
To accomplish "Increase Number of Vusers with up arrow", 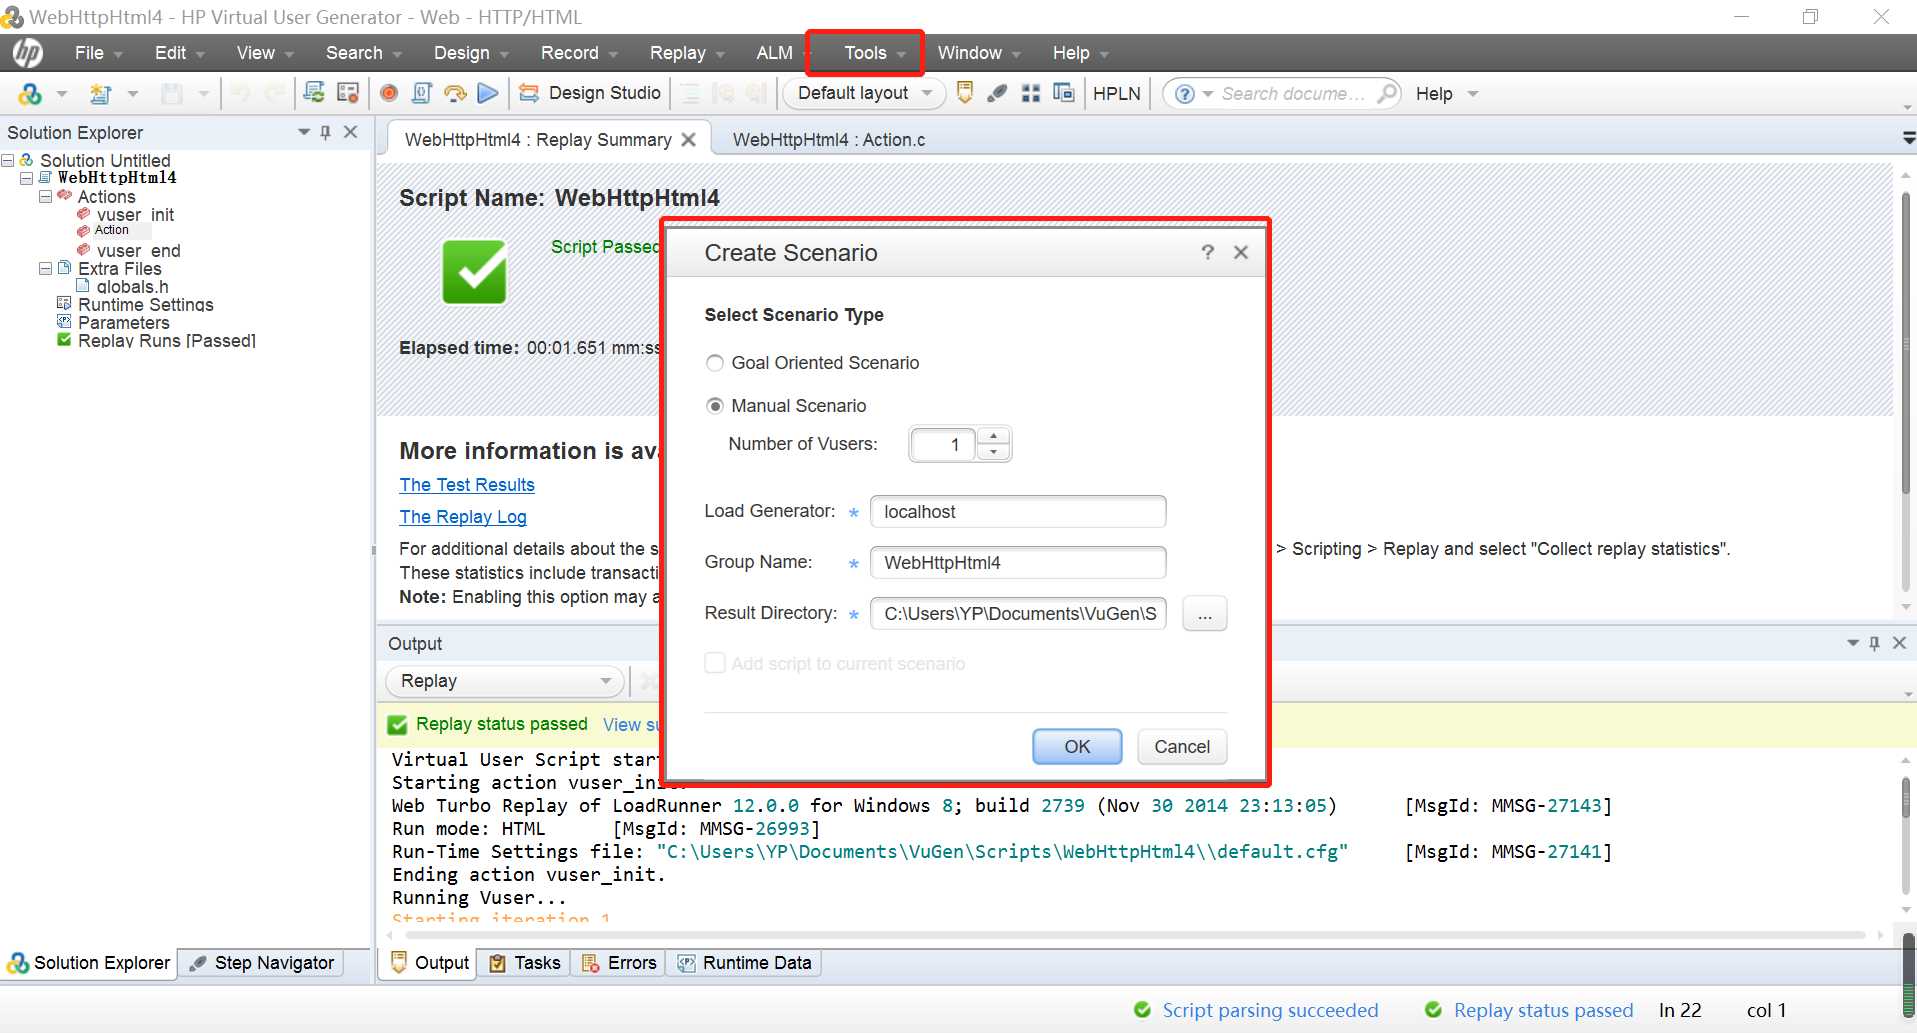I will (x=993, y=436).
